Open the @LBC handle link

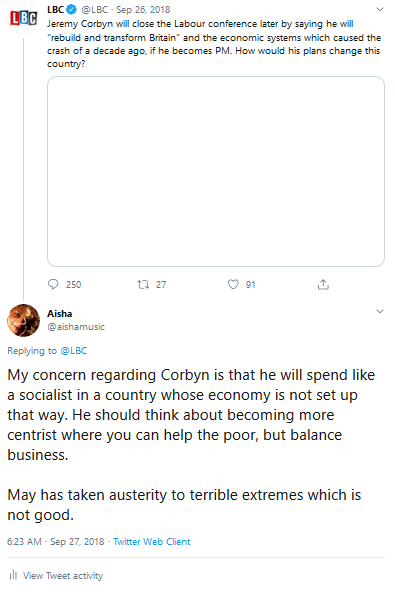95,9
